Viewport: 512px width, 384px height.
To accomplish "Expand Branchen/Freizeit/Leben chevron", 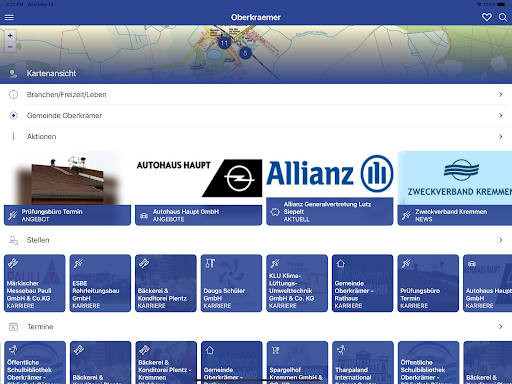I will click(500, 95).
